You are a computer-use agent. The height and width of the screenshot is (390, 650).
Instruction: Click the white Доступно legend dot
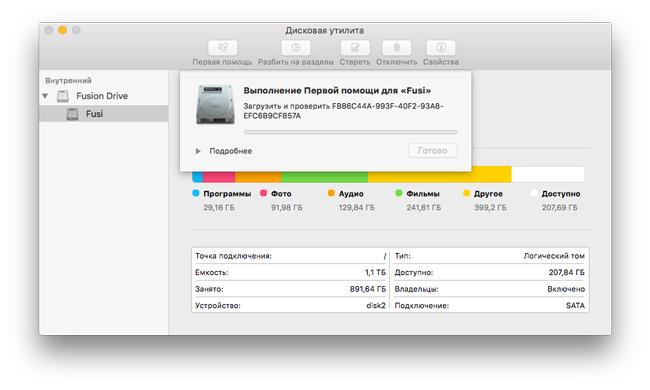pos(534,193)
